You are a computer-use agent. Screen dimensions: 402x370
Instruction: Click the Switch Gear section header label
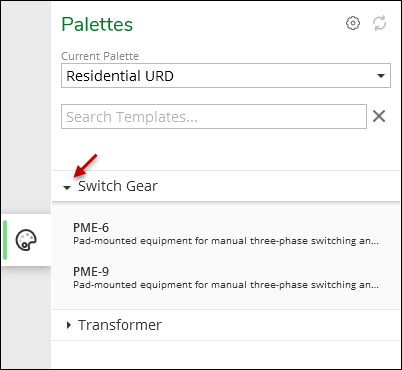(x=118, y=186)
